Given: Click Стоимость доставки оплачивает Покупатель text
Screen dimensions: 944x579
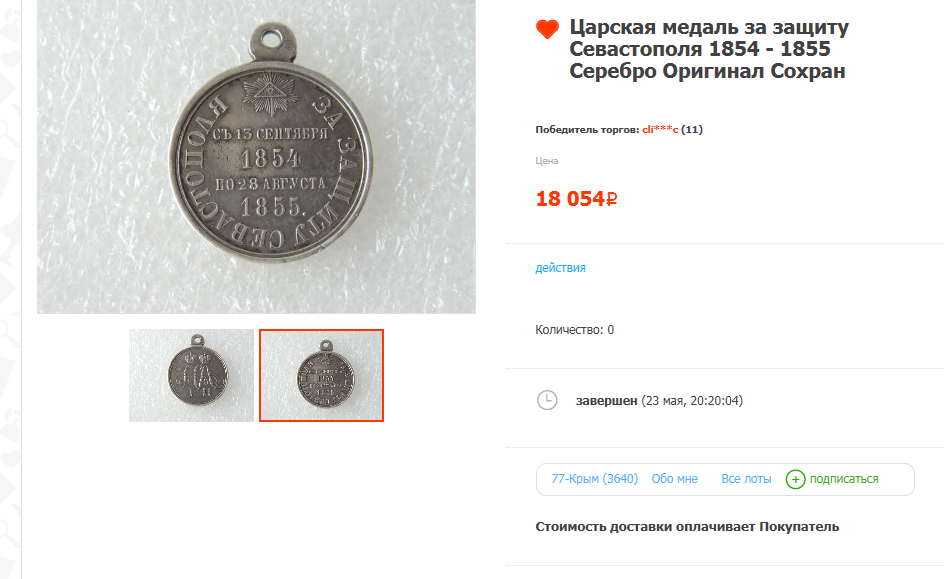Looking at the screenshot, I should click(687, 527).
